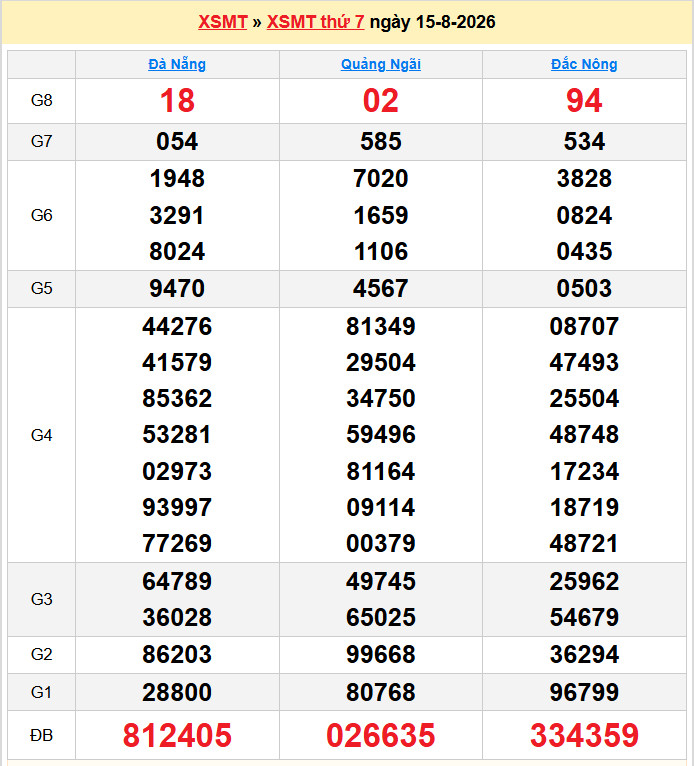
Task: Select the G6 row label
Action: pos(42,215)
